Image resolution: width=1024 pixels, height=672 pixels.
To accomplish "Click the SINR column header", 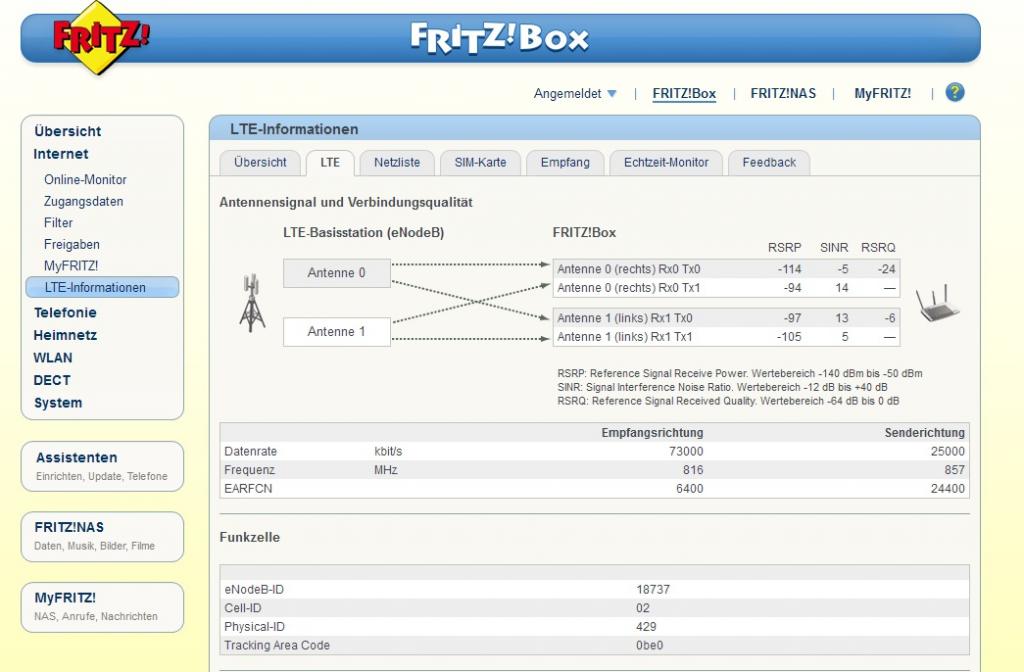I will tap(834, 248).
